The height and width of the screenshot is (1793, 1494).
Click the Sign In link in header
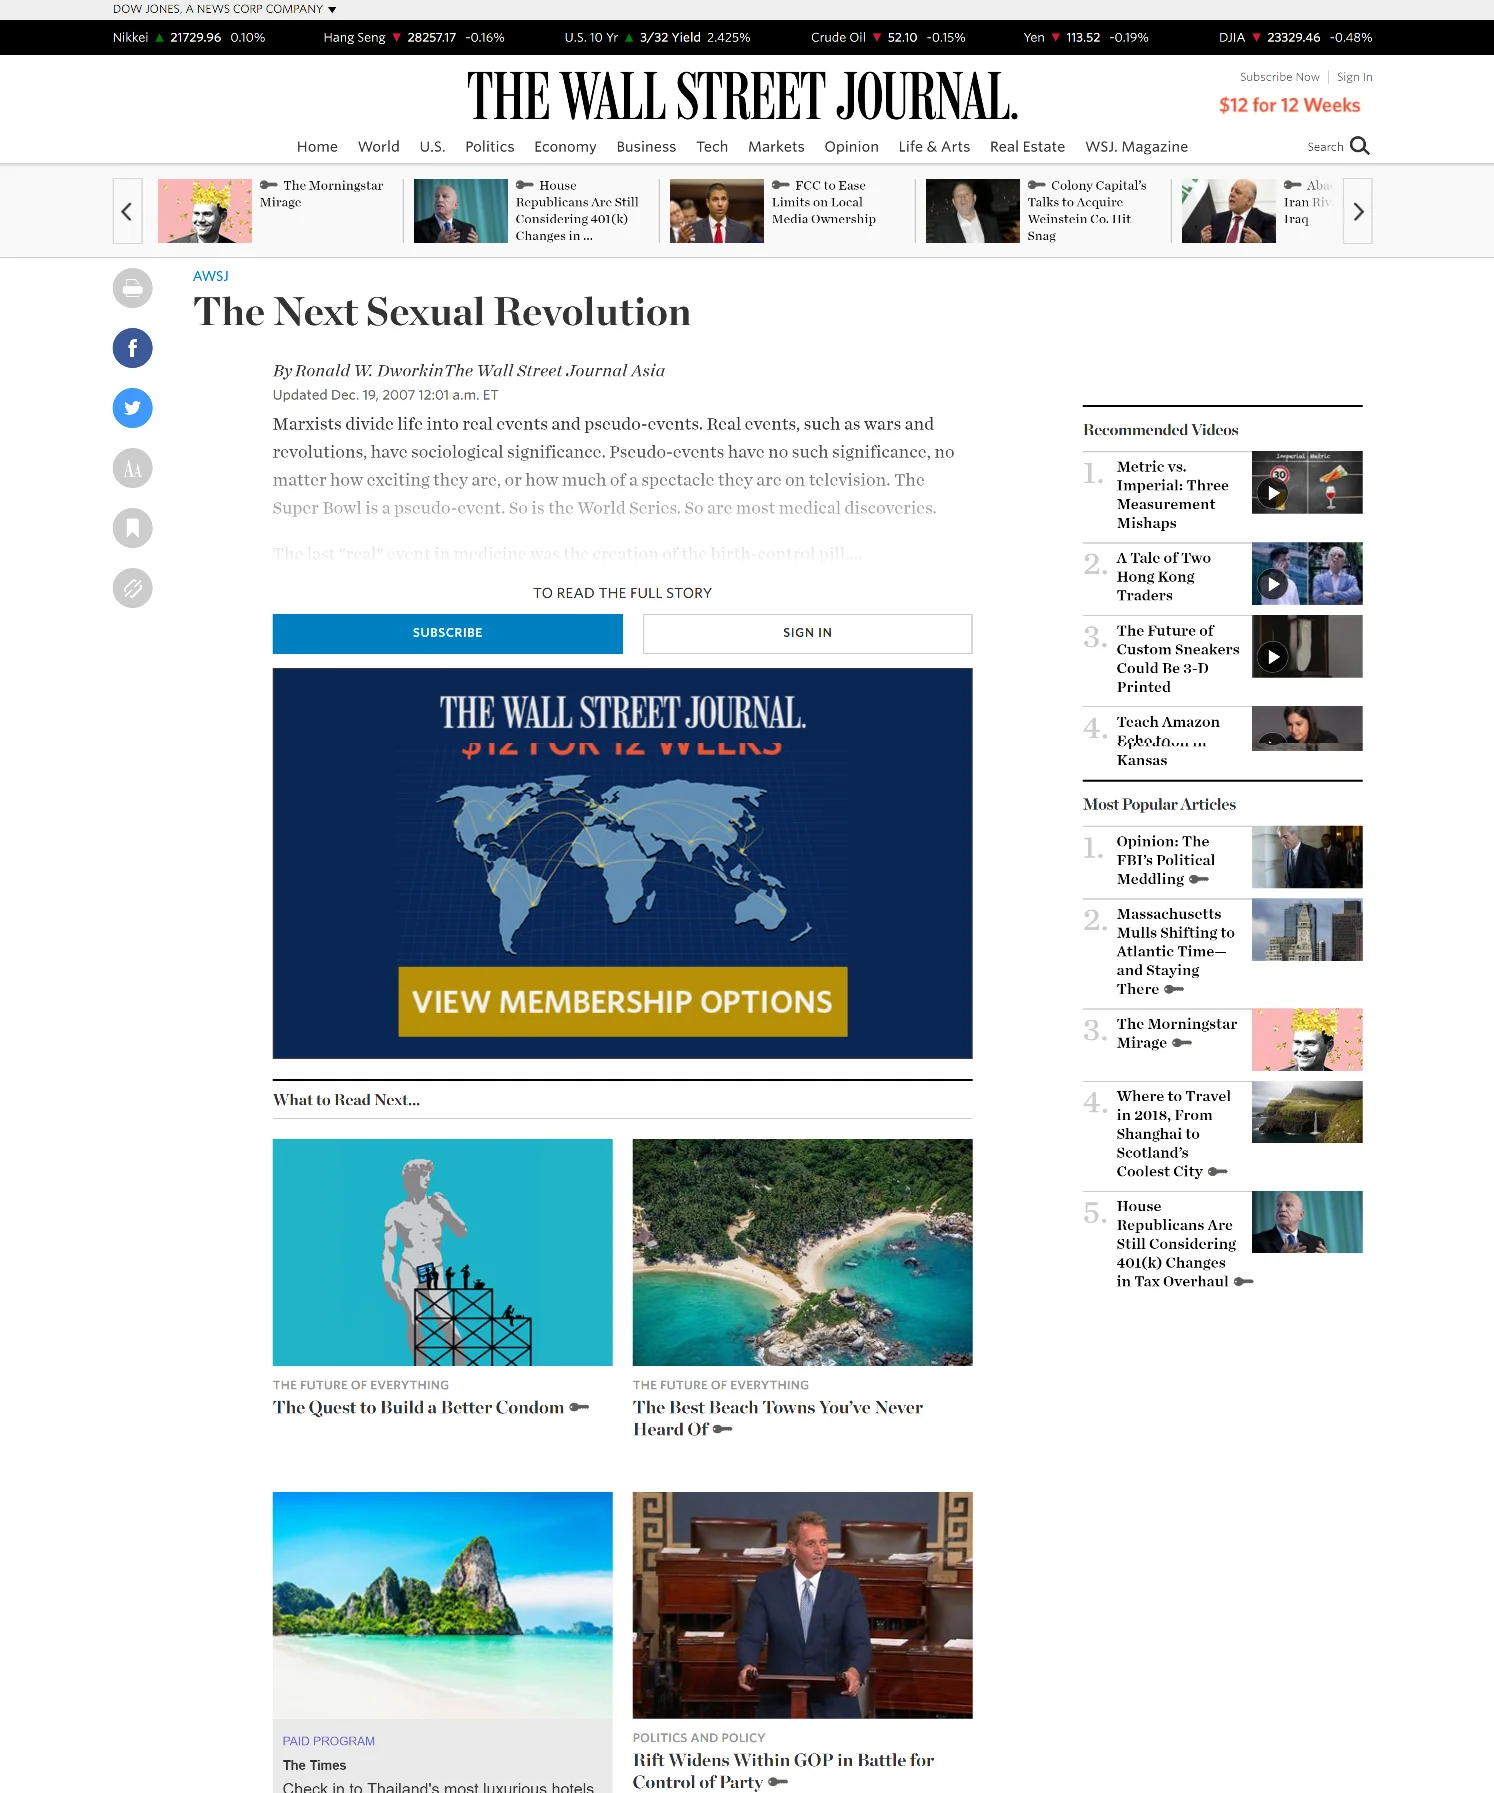1355,77
